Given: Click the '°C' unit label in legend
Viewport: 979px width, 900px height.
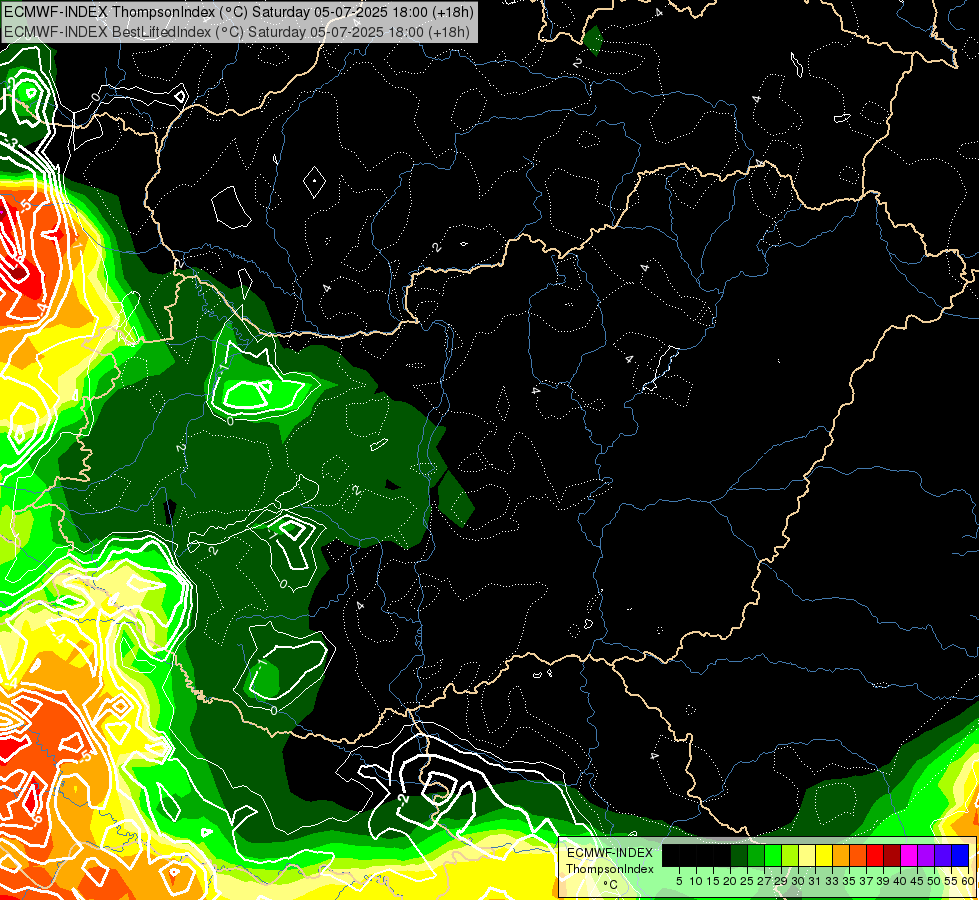Looking at the screenshot, I should (x=611, y=885).
